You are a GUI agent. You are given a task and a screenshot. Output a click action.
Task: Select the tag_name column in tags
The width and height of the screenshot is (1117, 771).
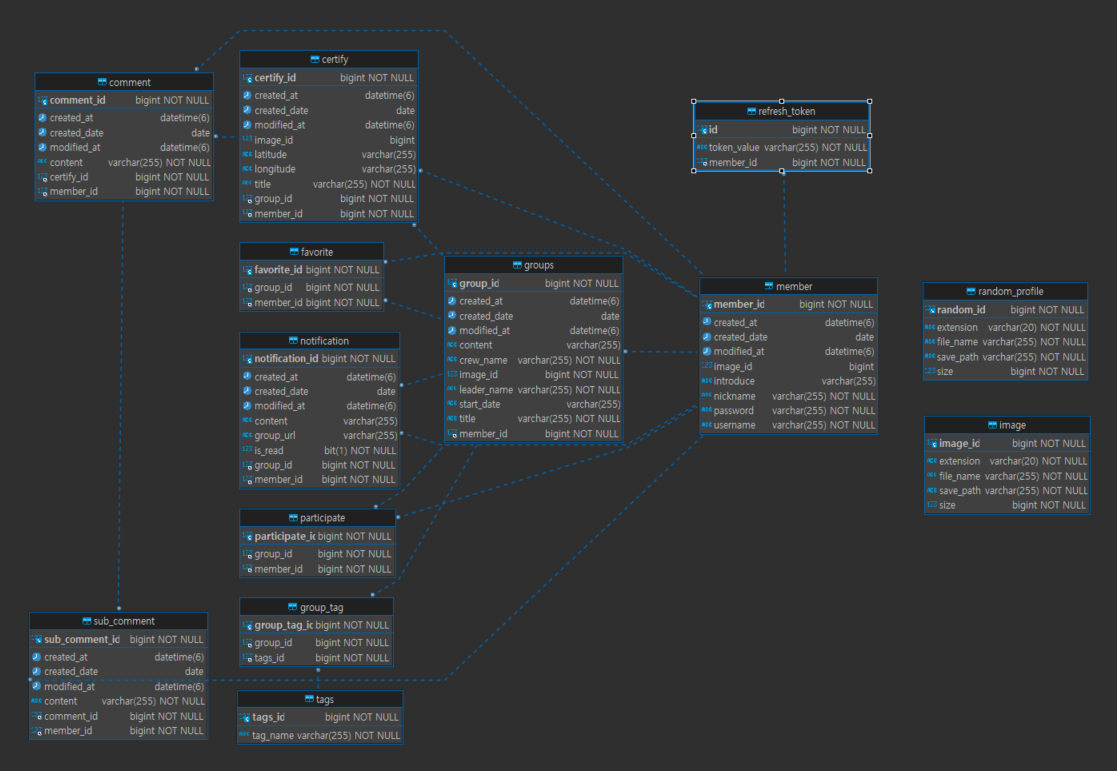click(x=320, y=735)
